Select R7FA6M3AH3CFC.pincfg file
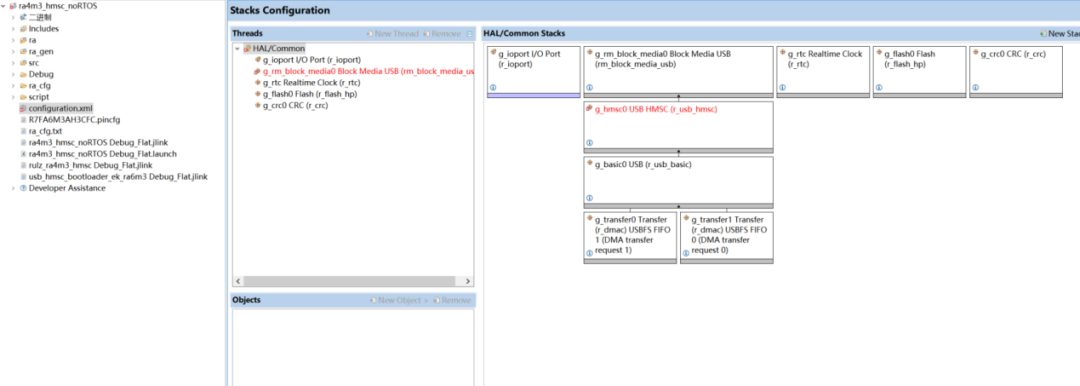This screenshot has height=386, width=1080. 74,120
